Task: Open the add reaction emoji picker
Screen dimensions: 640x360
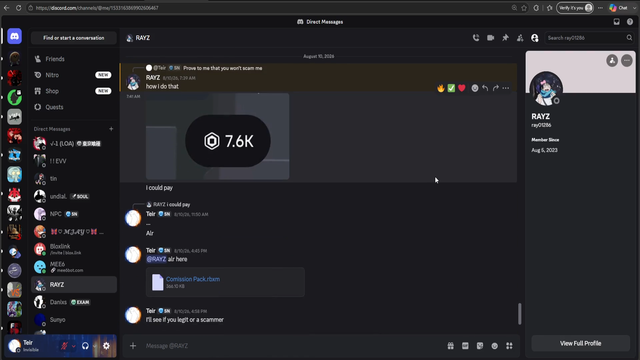Action: point(475,88)
